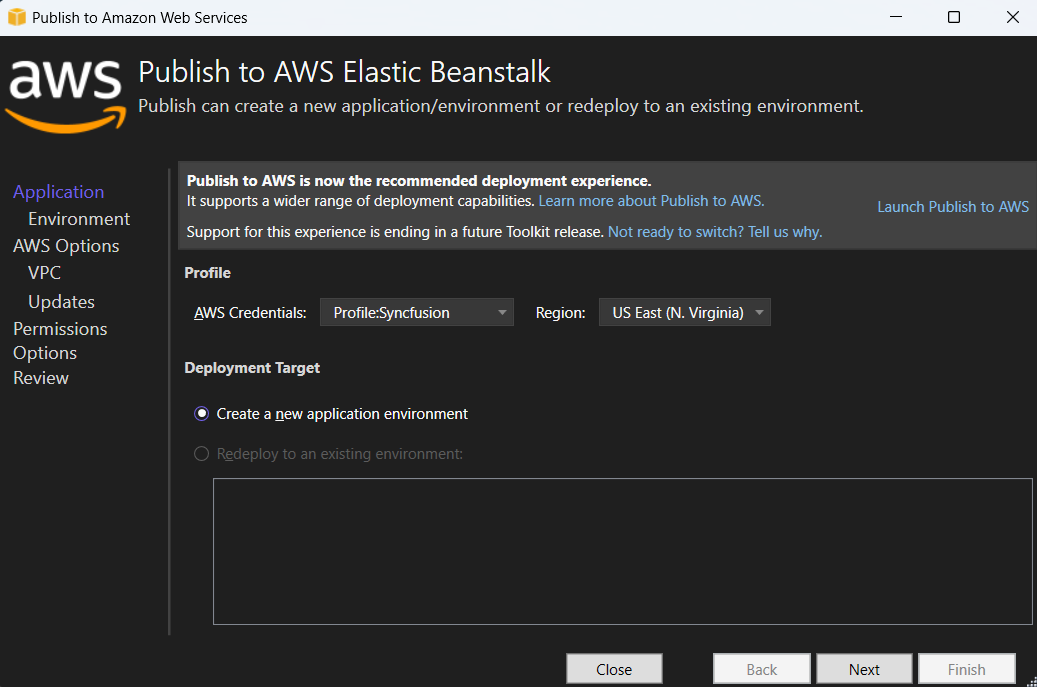
Task: Open Learn more about Publish to AWS link
Action: pyautogui.click(x=651, y=201)
